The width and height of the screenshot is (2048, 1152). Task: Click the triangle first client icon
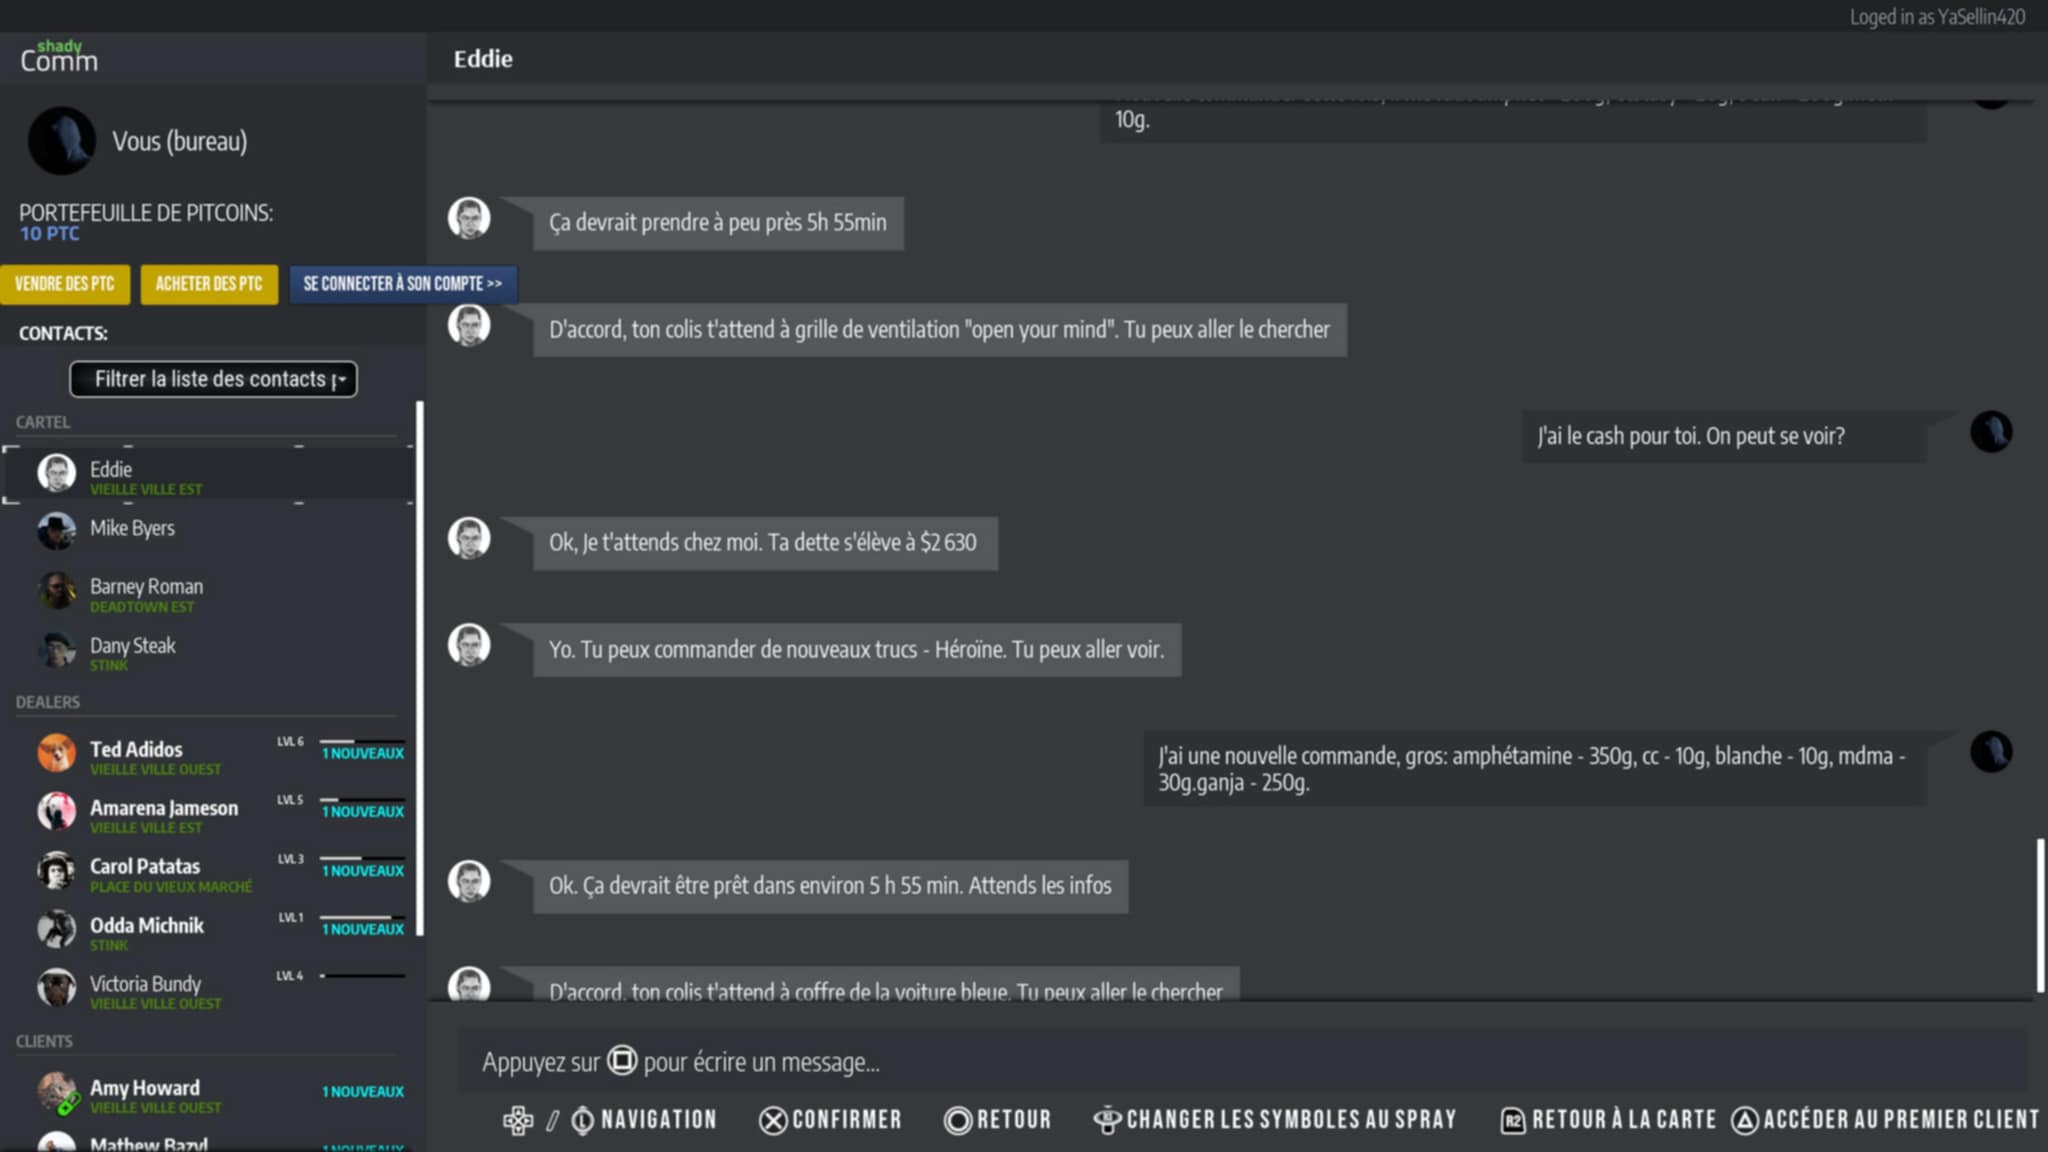click(x=1745, y=1121)
